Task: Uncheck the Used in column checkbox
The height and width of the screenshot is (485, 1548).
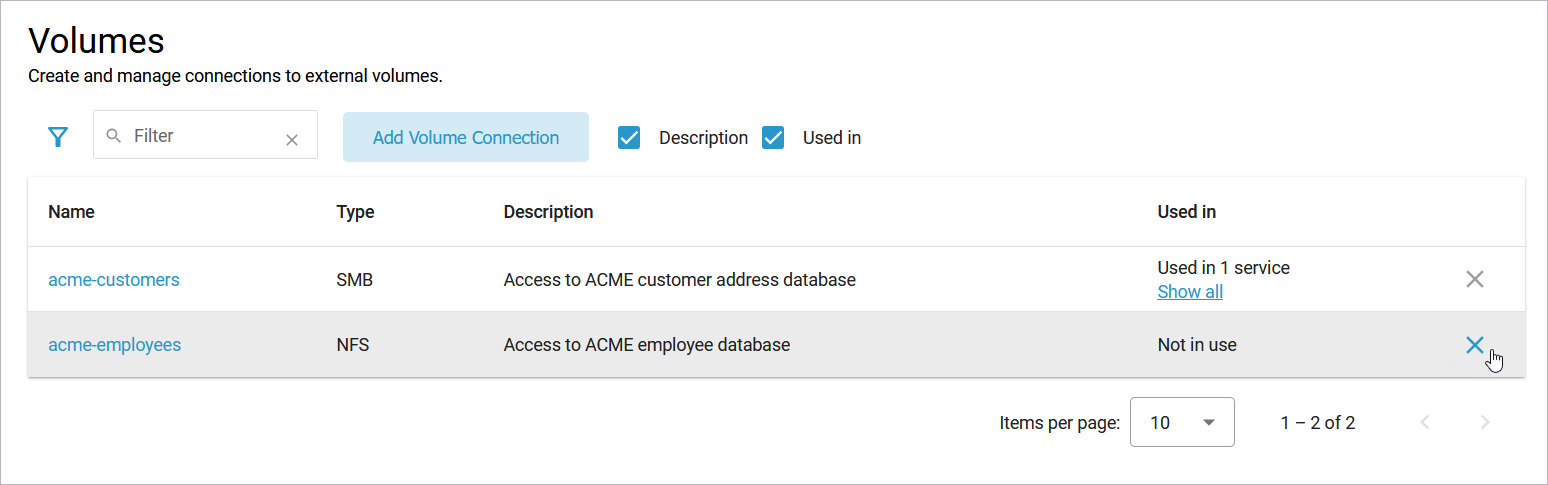Action: 773,138
